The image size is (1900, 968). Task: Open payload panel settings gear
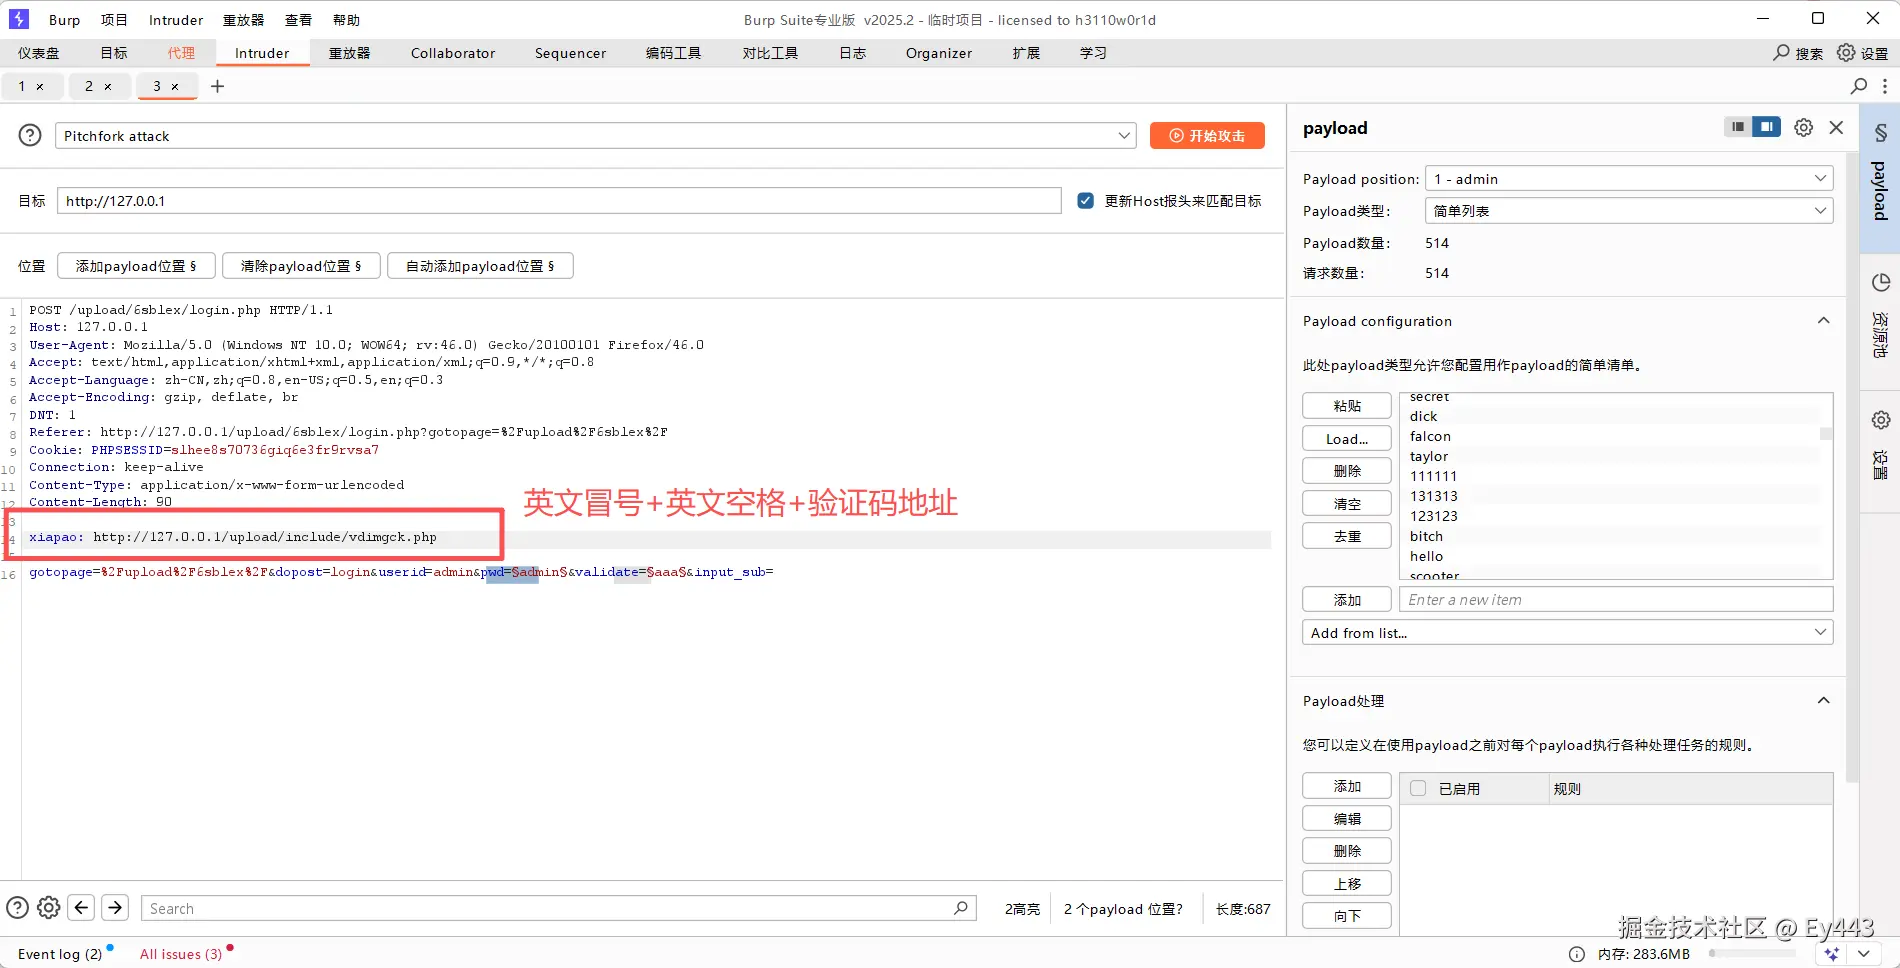pos(1803,127)
